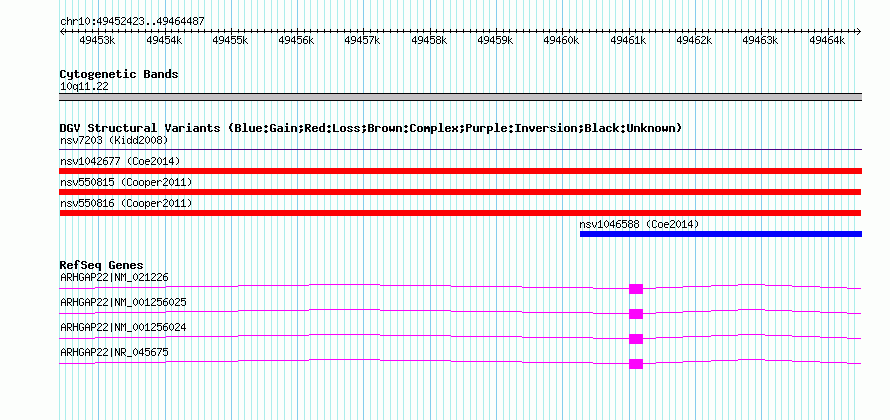890x420 pixels.
Task: Open variant nsv550815 (Cooper2011) label
Action: (126, 182)
